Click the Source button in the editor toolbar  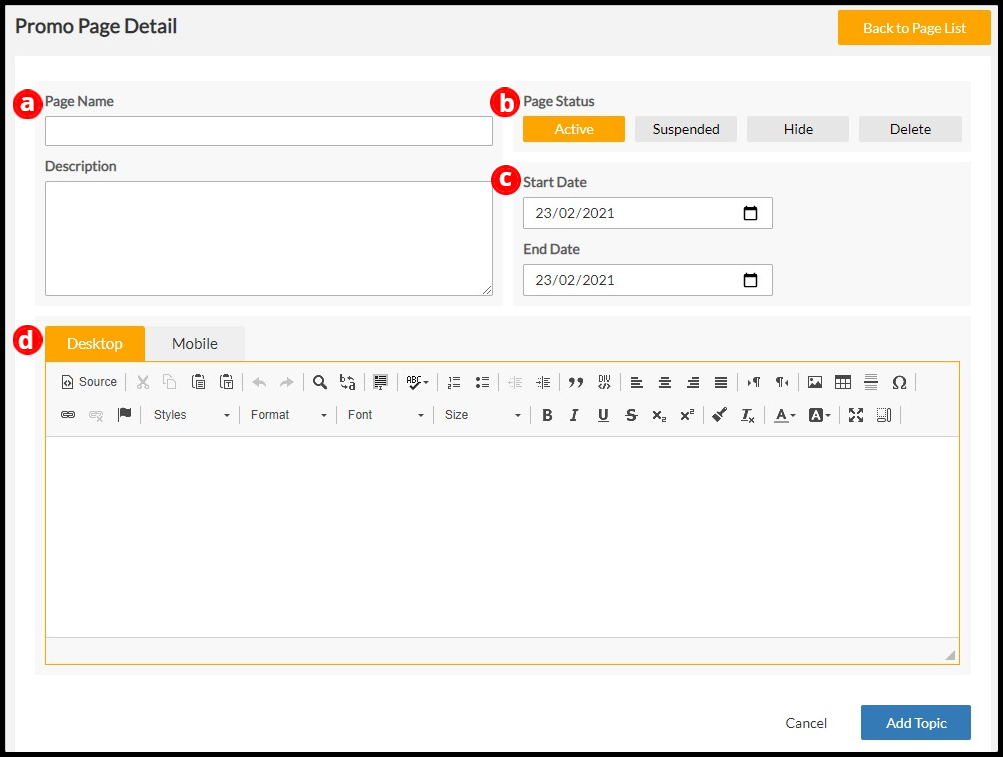tap(89, 382)
